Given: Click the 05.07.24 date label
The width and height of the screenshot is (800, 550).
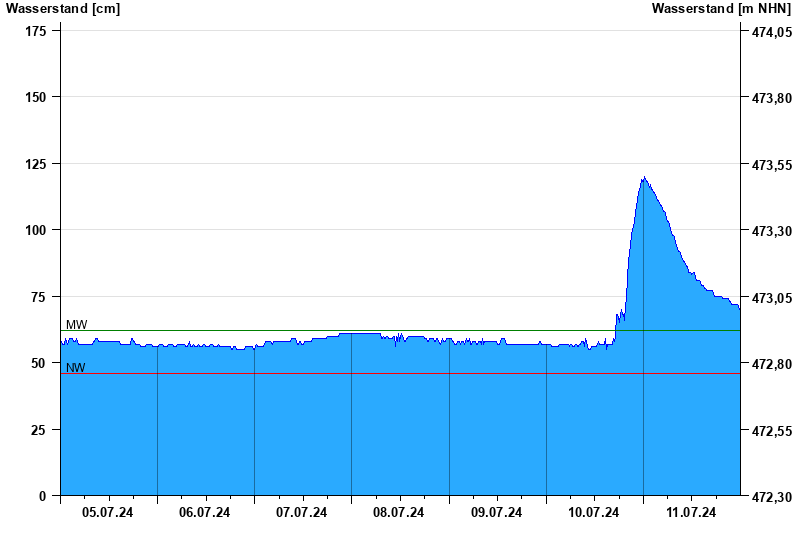Looking at the screenshot, I should pyautogui.click(x=107, y=512).
